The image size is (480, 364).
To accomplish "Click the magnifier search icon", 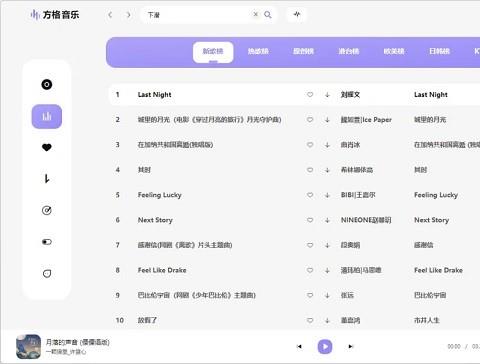I will 268,15.
